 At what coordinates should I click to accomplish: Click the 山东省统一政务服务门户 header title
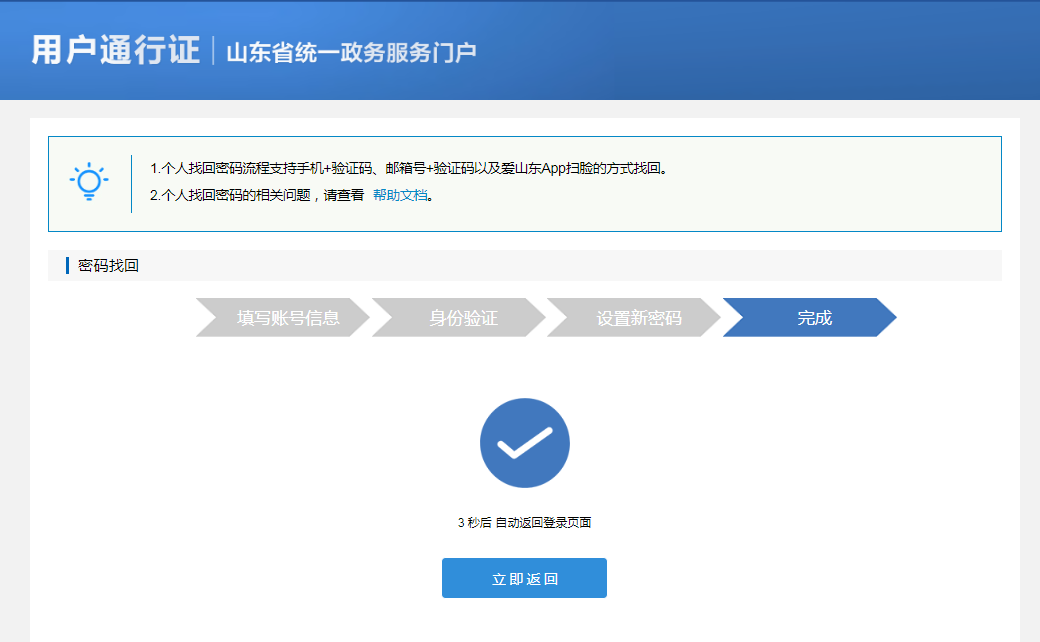[350, 50]
